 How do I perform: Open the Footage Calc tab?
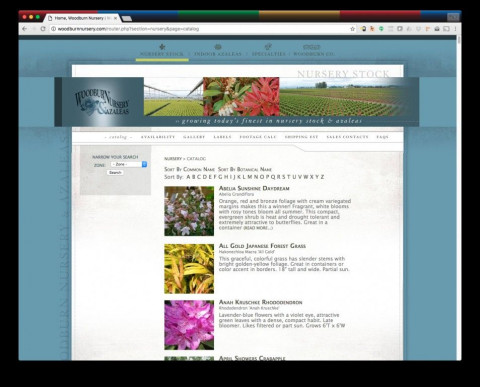[258, 137]
